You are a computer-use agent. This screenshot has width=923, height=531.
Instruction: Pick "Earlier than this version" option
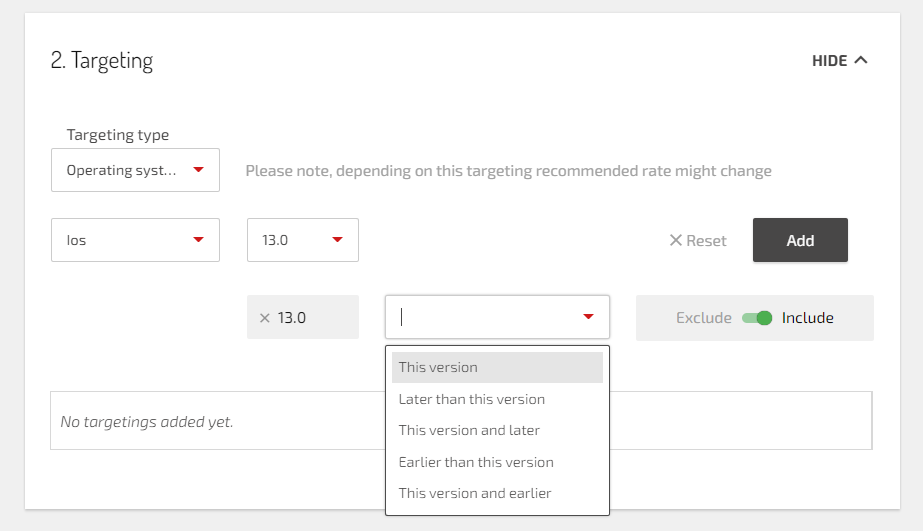click(475, 462)
